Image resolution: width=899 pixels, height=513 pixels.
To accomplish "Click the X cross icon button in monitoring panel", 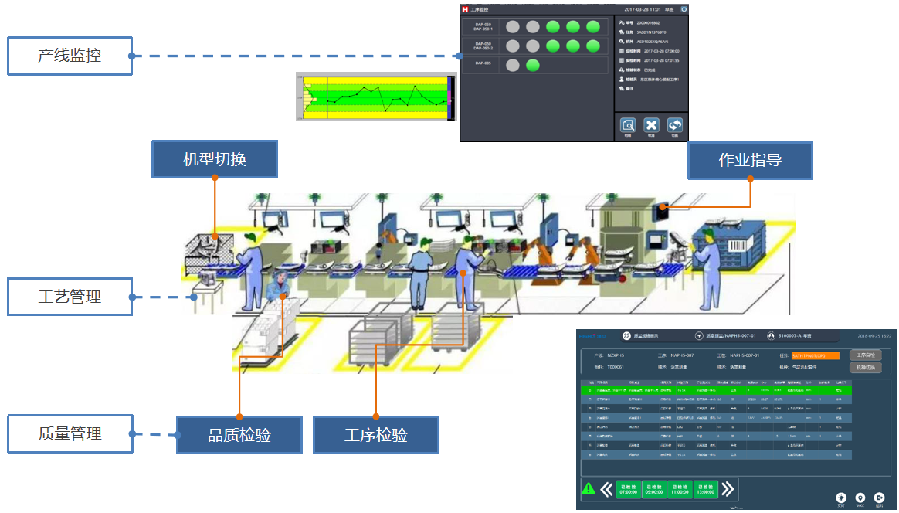I will 652,126.
